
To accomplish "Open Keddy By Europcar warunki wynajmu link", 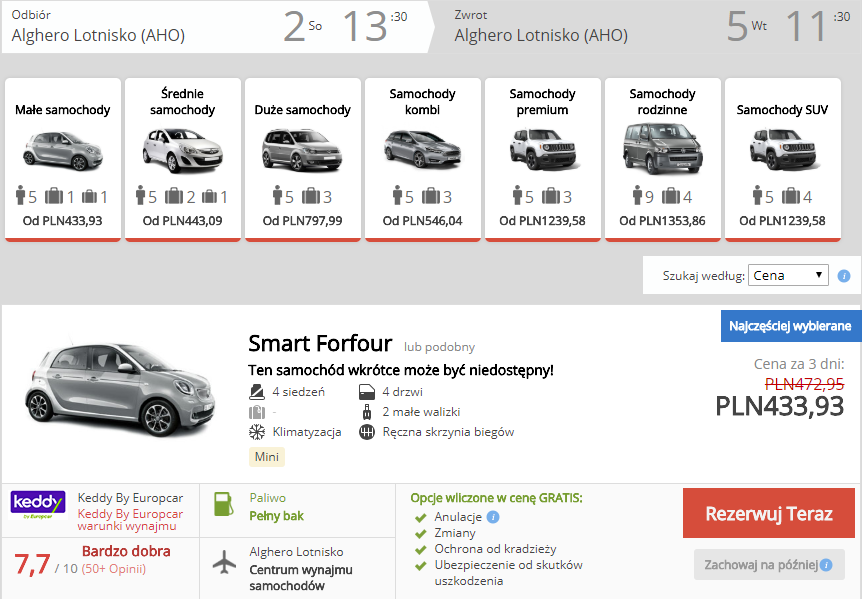I will [130, 520].
